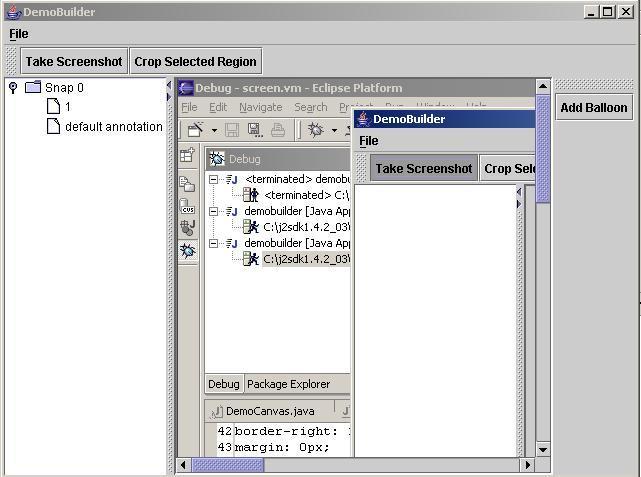This screenshot has width=641, height=477.
Task: Click the bug icon in the Debug view title
Action: click(217, 159)
